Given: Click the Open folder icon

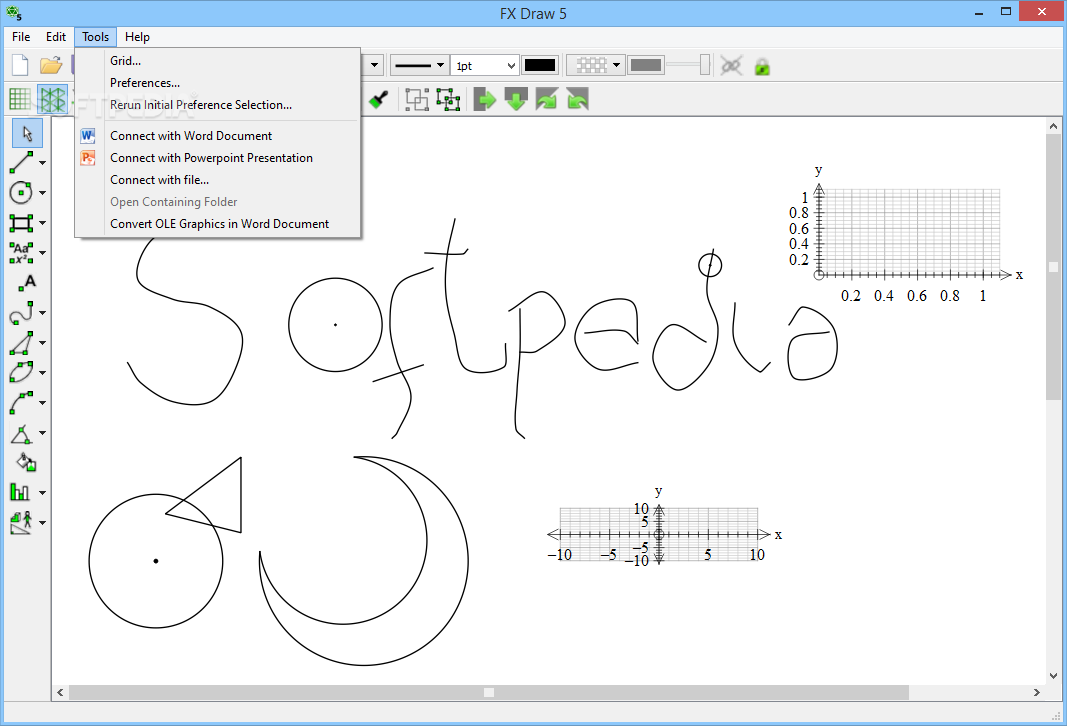Looking at the screenshot, I should pos(50,65).
